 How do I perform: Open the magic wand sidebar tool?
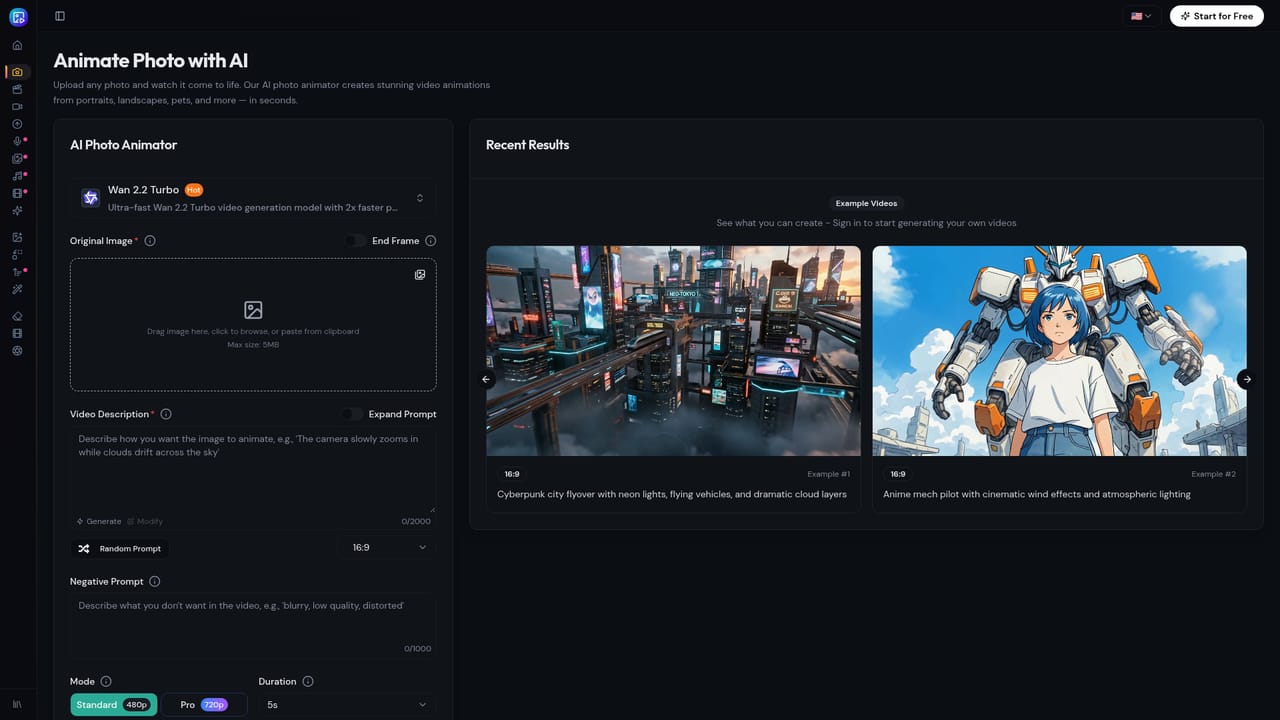[17, 289]
